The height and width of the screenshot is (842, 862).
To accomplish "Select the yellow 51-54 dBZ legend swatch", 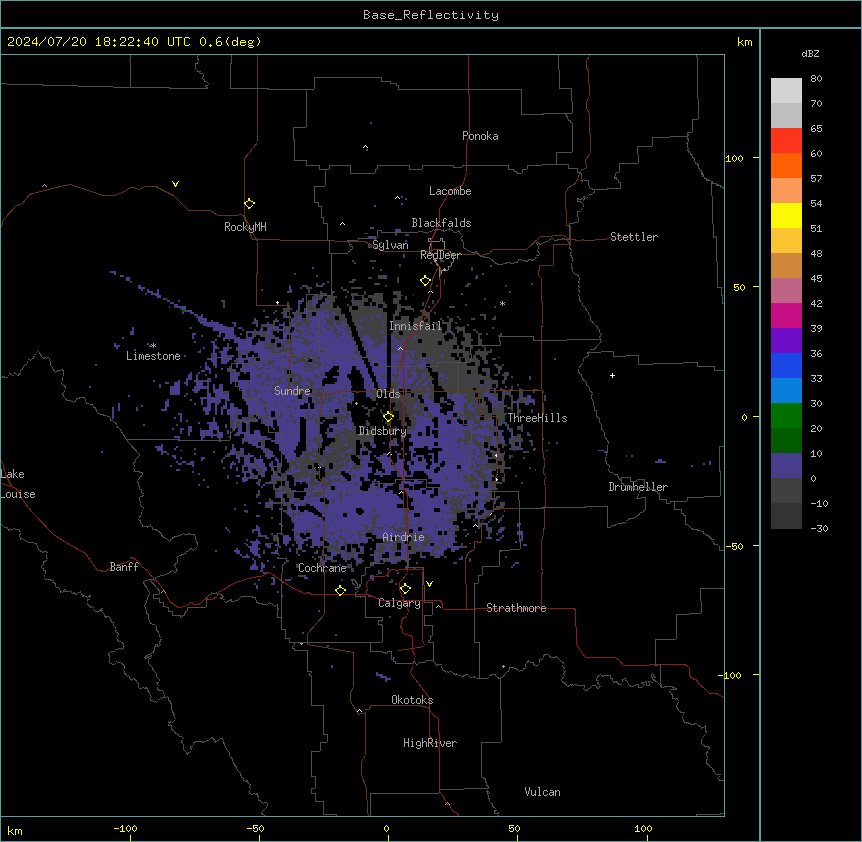I will (786, 216).
